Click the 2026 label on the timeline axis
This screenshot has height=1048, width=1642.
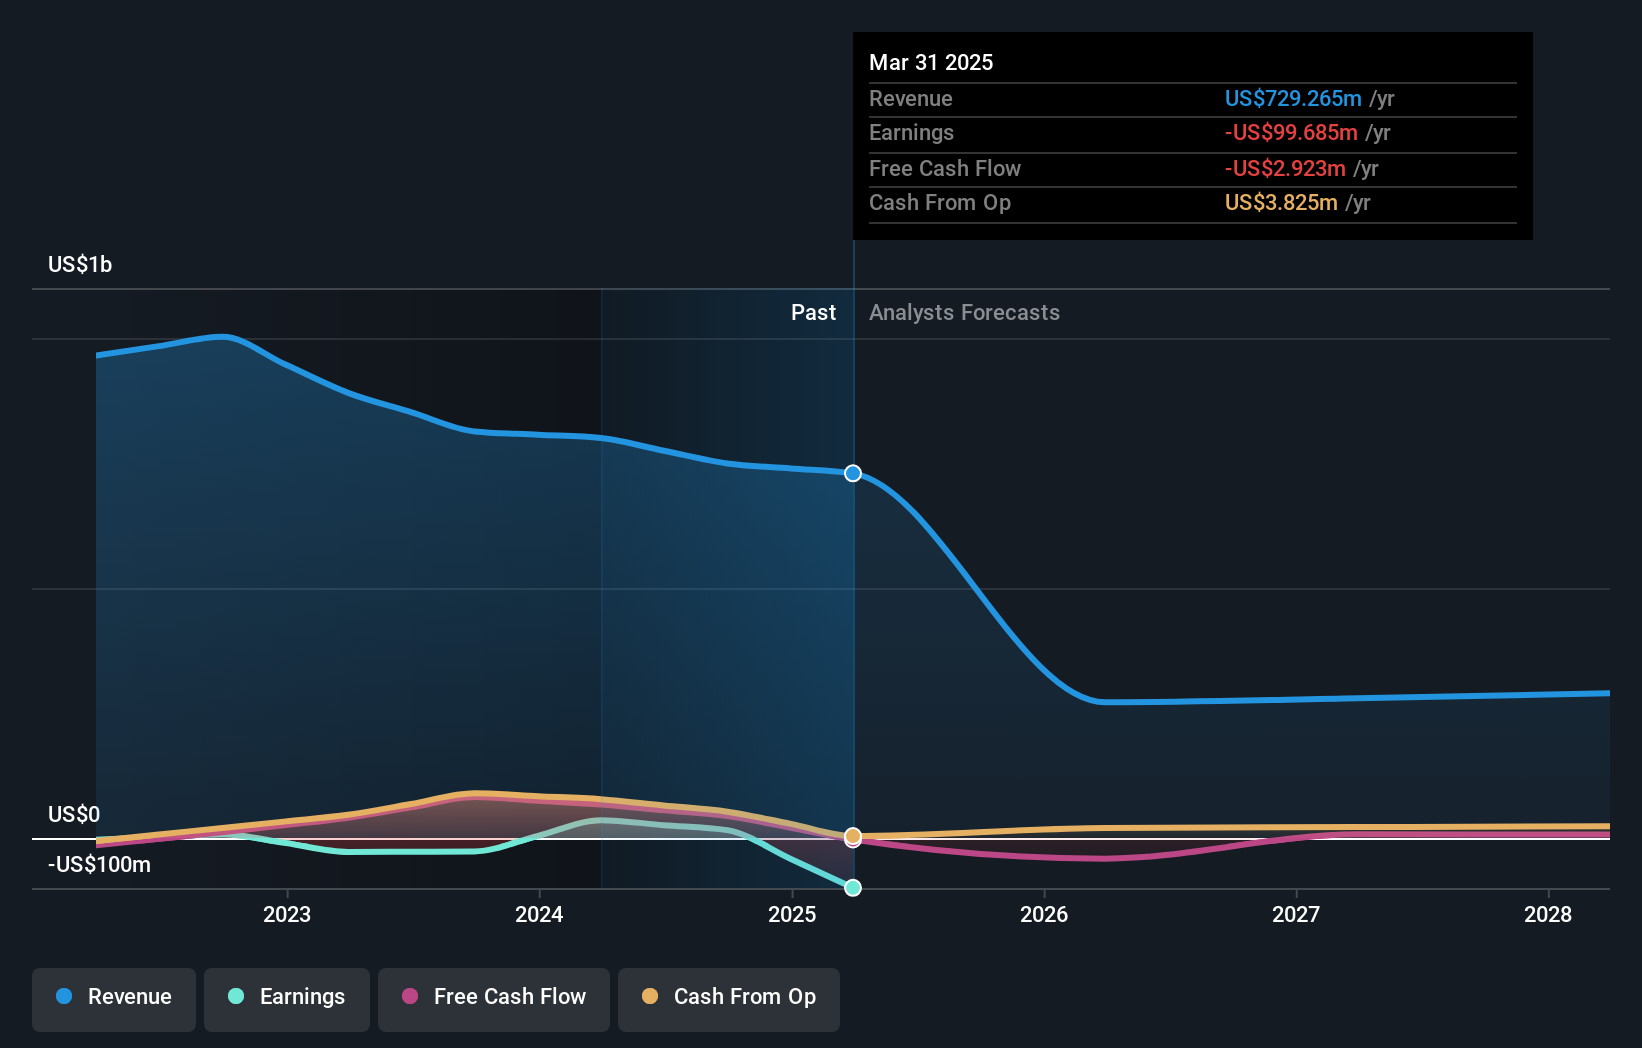(1044, 914)
